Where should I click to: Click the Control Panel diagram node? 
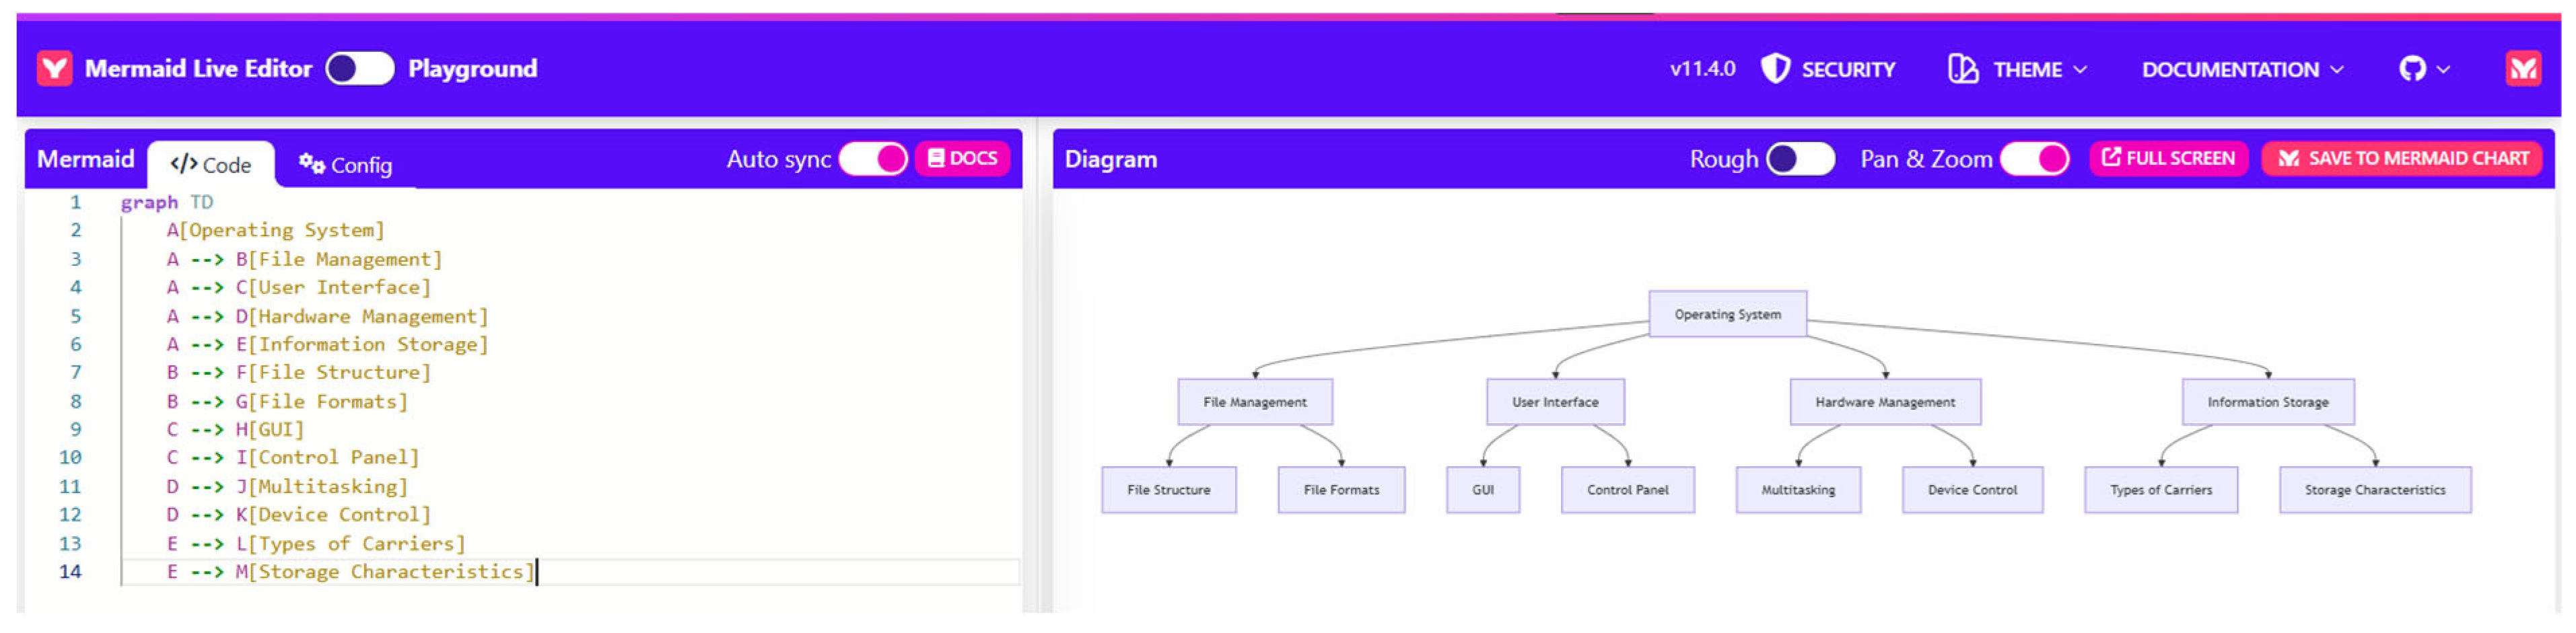click(1627, 490)
